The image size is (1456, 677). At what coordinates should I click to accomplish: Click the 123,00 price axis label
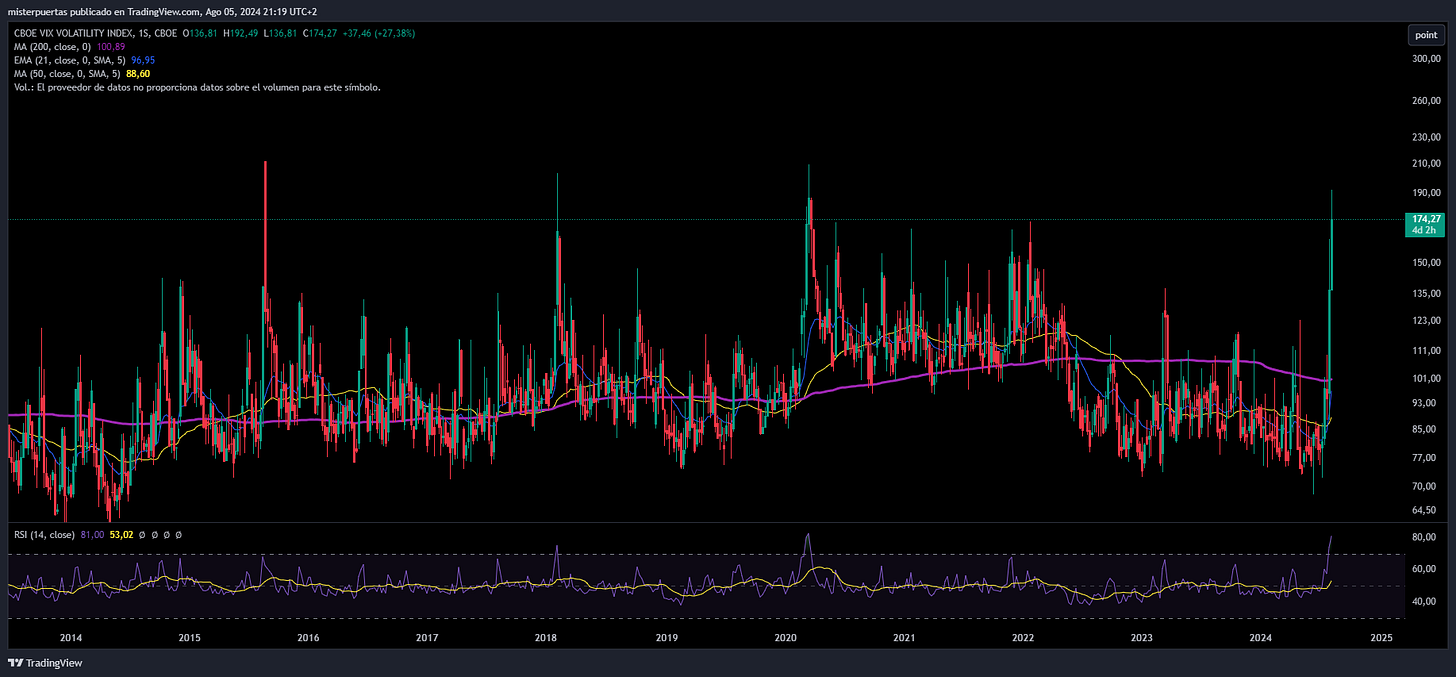(1425, 321)
